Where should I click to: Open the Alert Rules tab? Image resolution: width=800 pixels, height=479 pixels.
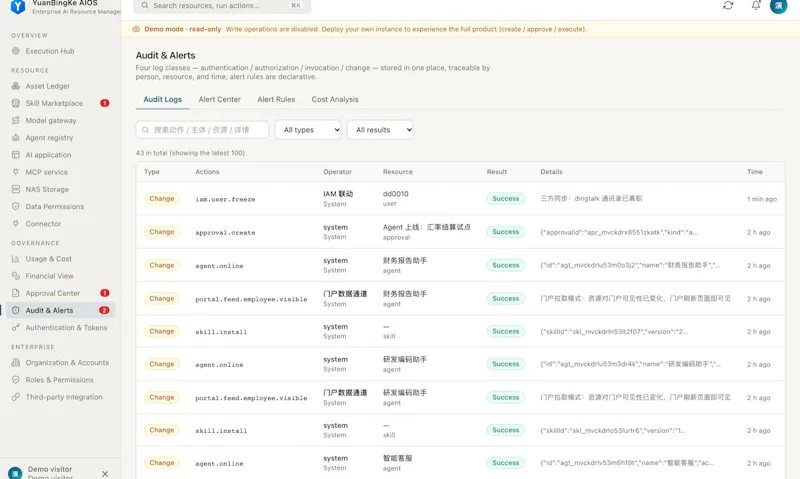pos(276,99)
